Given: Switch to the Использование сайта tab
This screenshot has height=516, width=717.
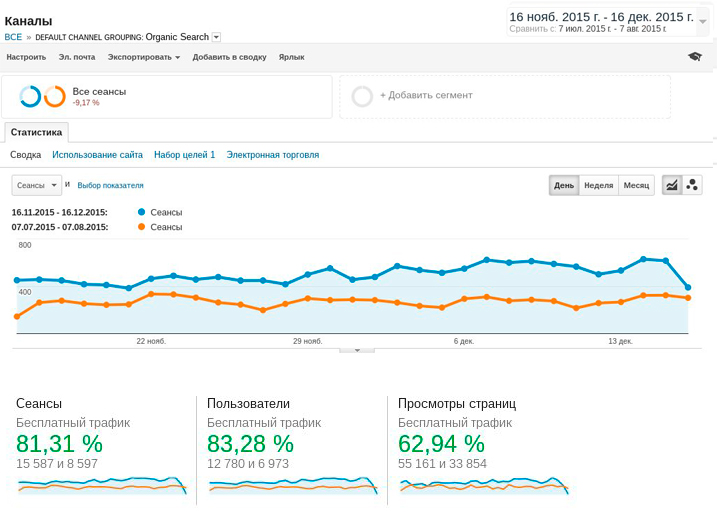Looking at the screenshot, I should [x=97, y=155].
